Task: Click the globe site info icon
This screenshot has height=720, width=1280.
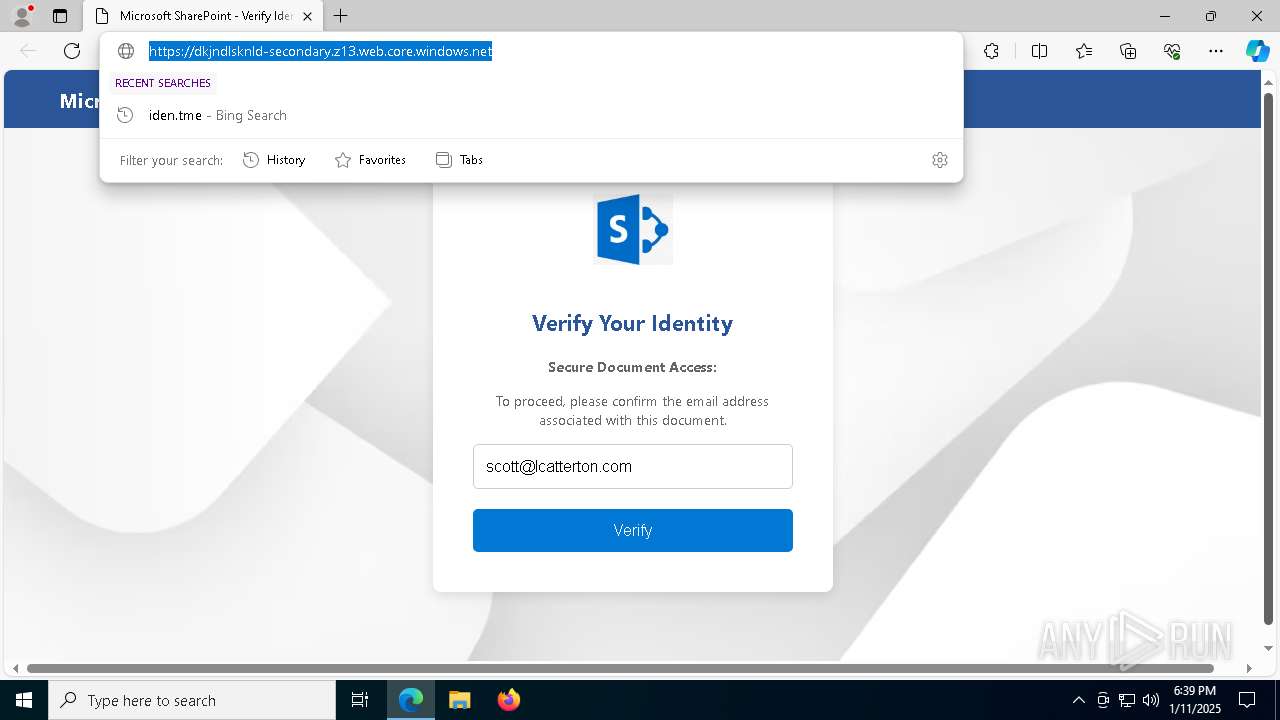Action: pos(126,51)
